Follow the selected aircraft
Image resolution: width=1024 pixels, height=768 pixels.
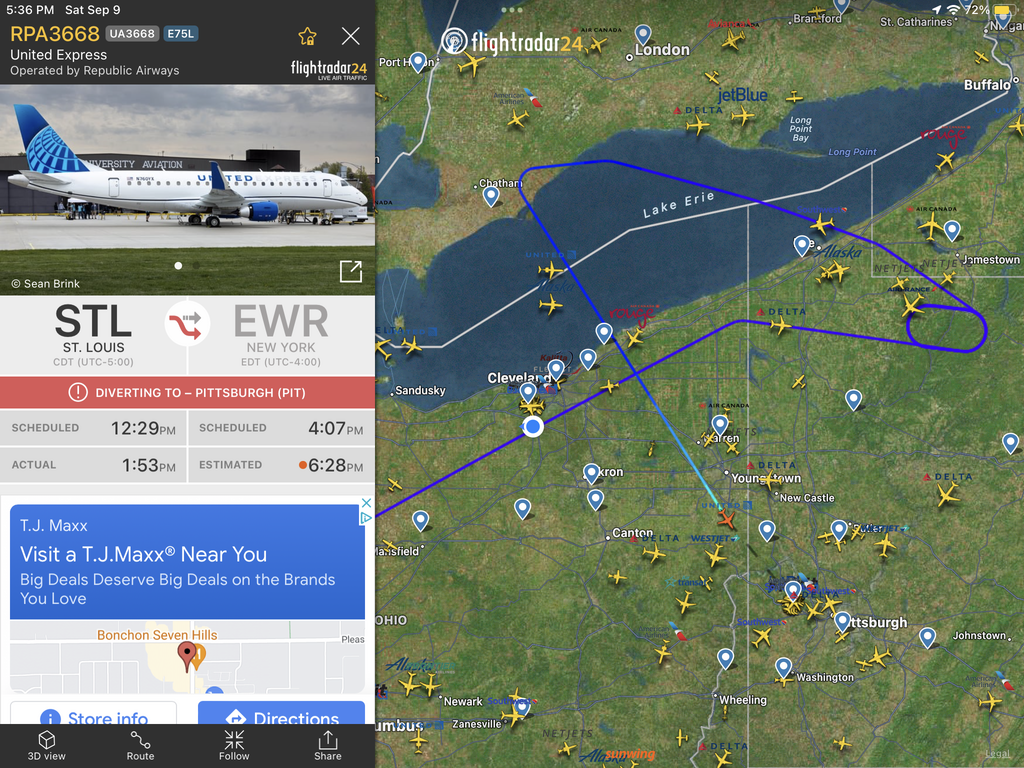pos(234,746)
